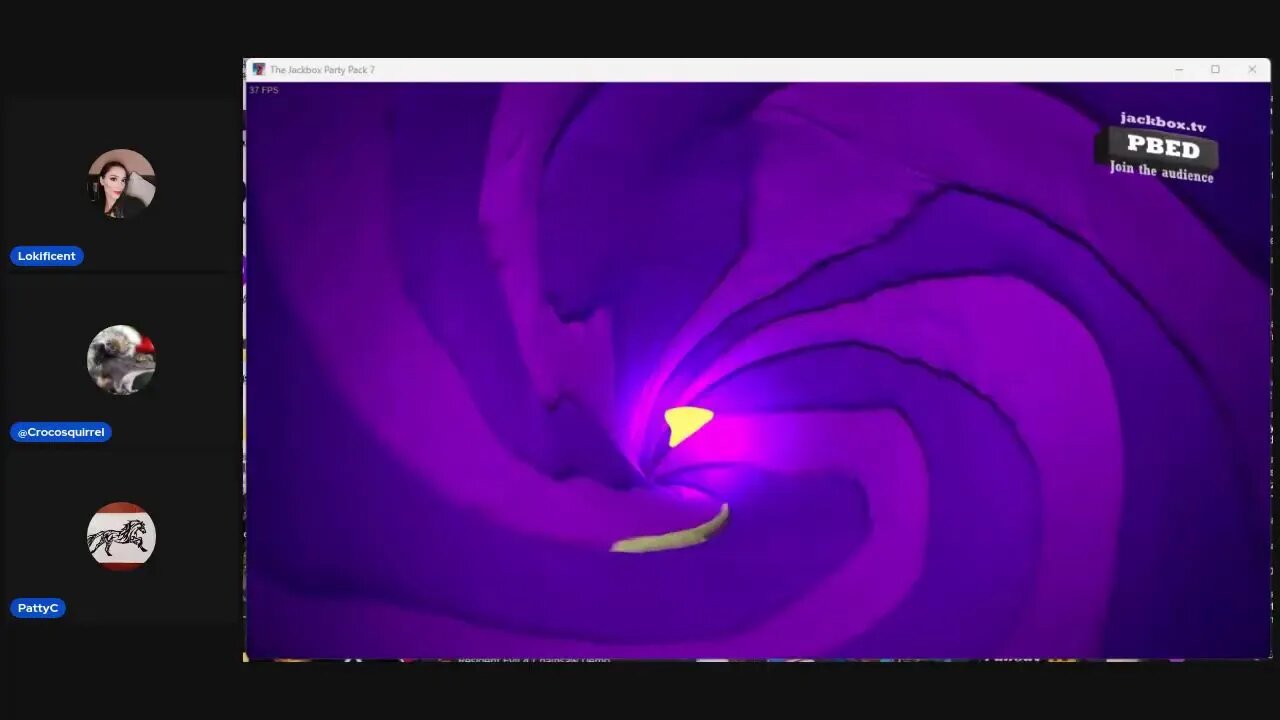Click the Jackbox Party Pack 7 title text
Image resolution: width=1280 pixels, height=720 pixels.
(322, 70)
